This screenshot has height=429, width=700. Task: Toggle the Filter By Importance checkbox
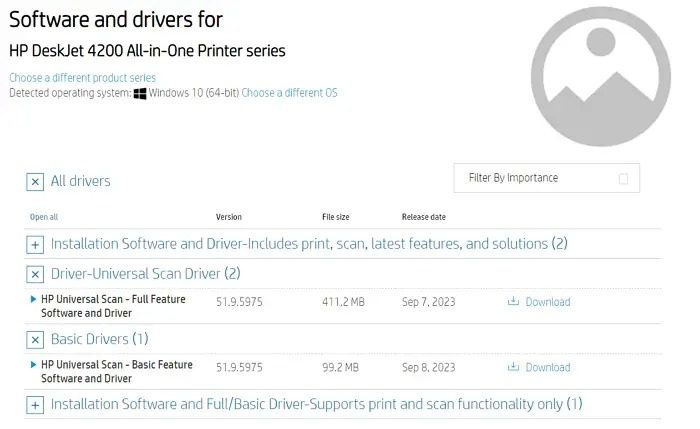click(x=624, y=179)
